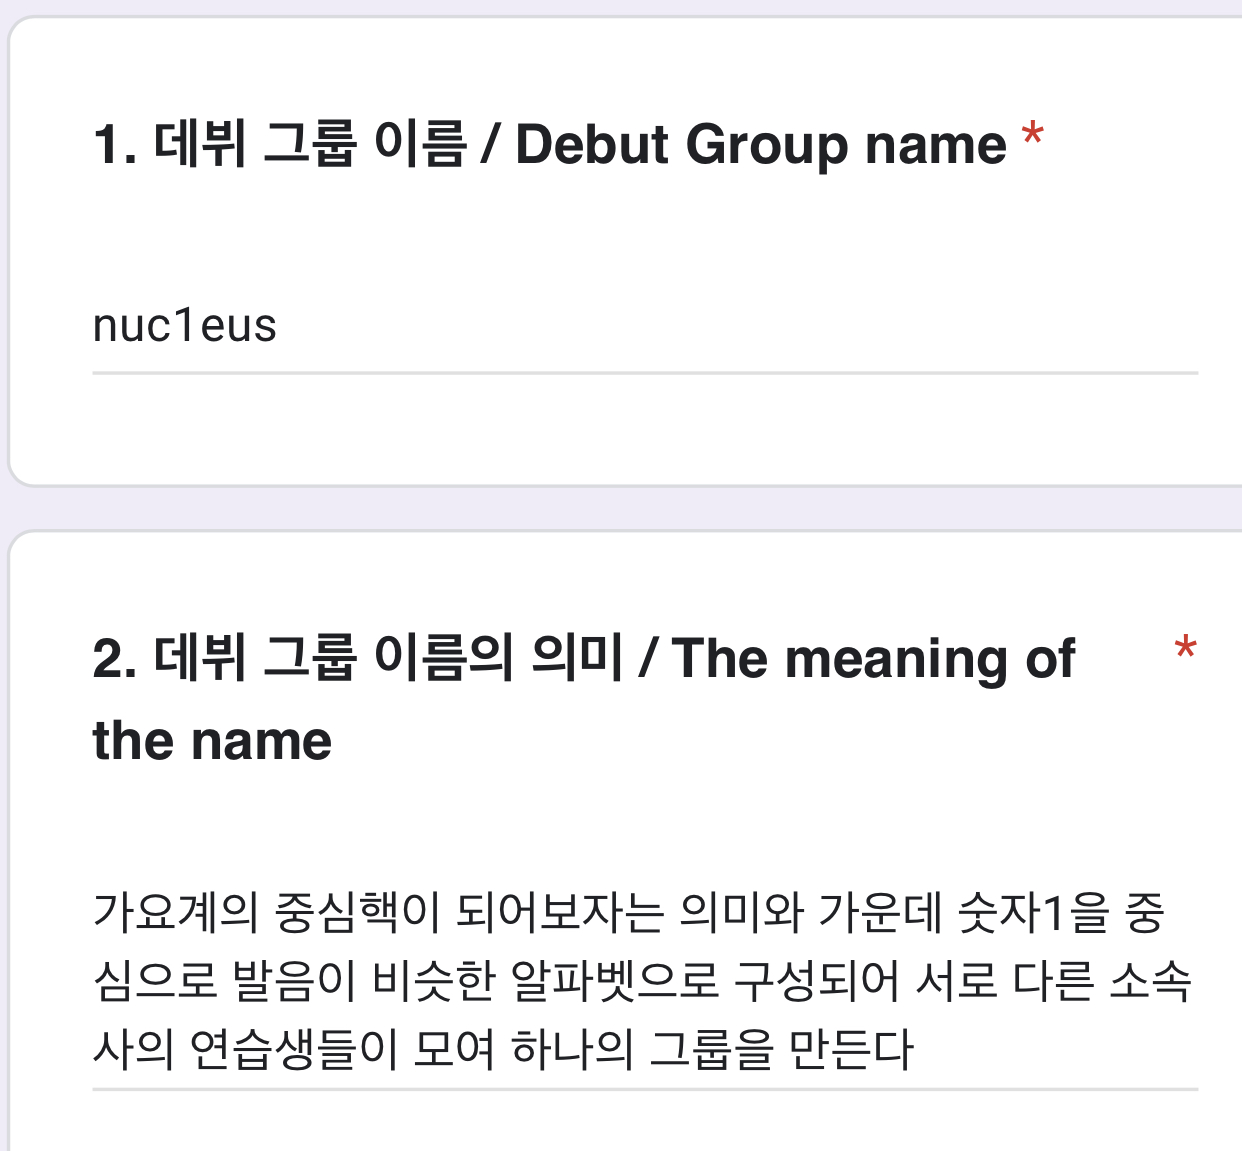
Task: Click empty area right of "nuc1eus" in the field
Action: tap(740, 326)
